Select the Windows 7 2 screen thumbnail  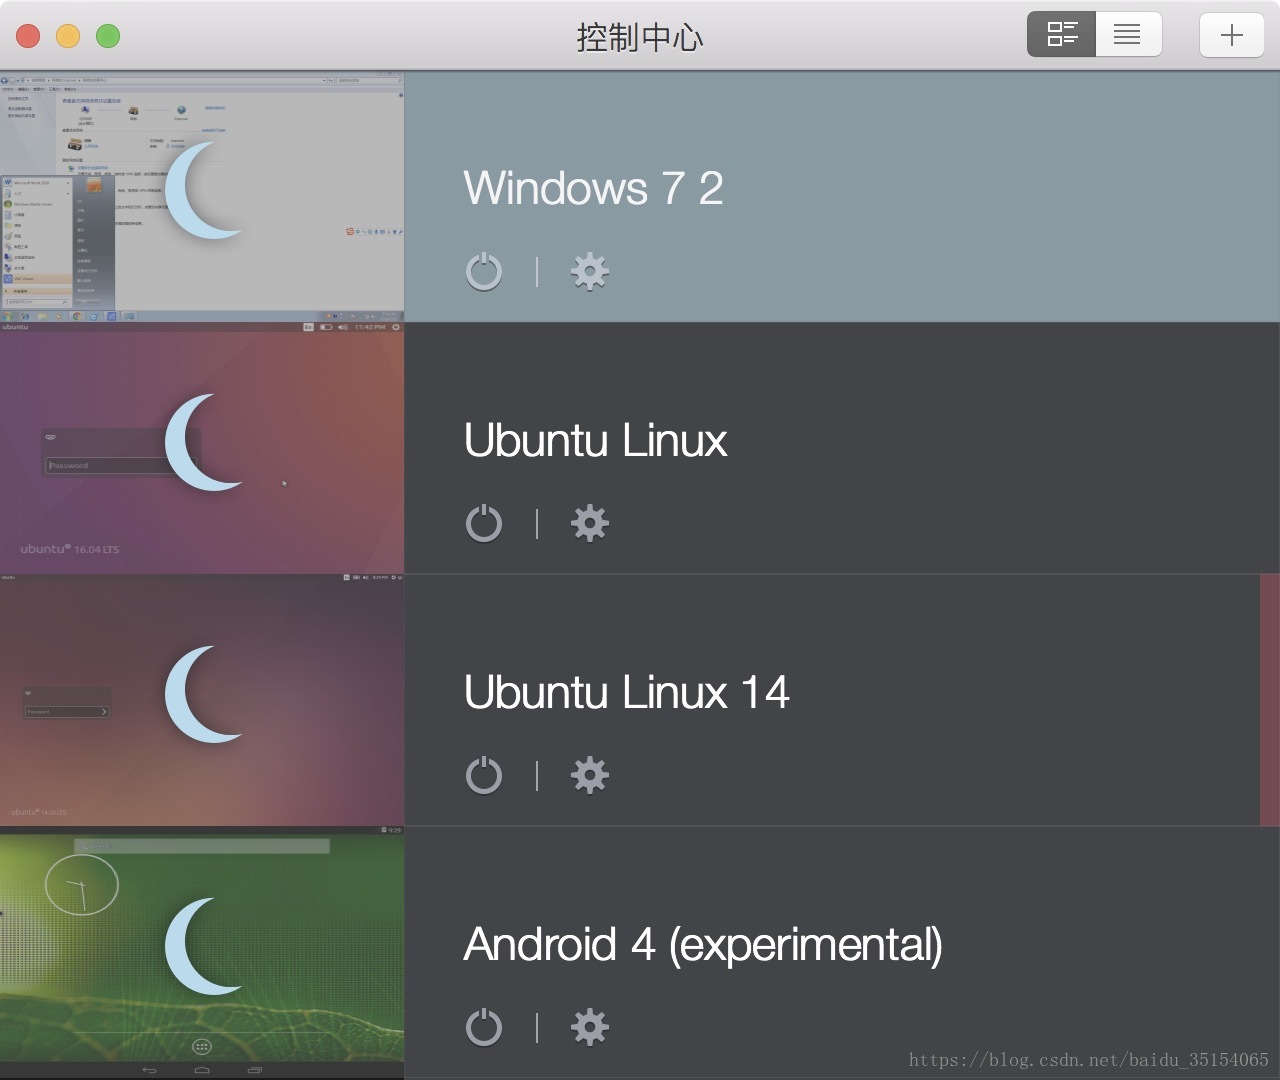pyautogui.click(x=202, y=196)
